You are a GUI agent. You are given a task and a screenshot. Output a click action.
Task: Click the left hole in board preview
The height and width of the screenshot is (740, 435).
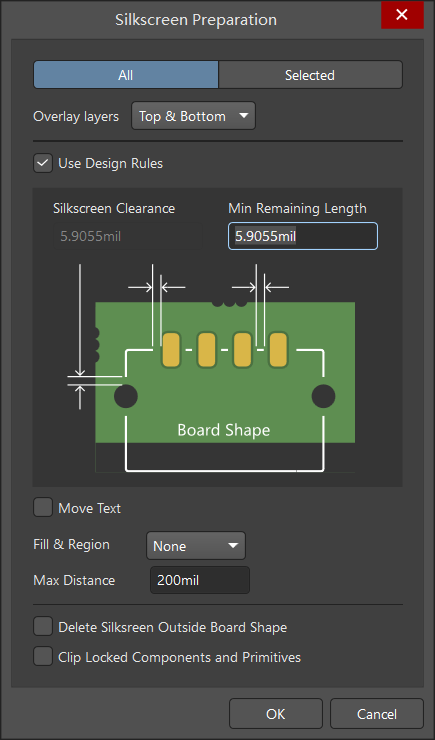(x=126, y=396)
